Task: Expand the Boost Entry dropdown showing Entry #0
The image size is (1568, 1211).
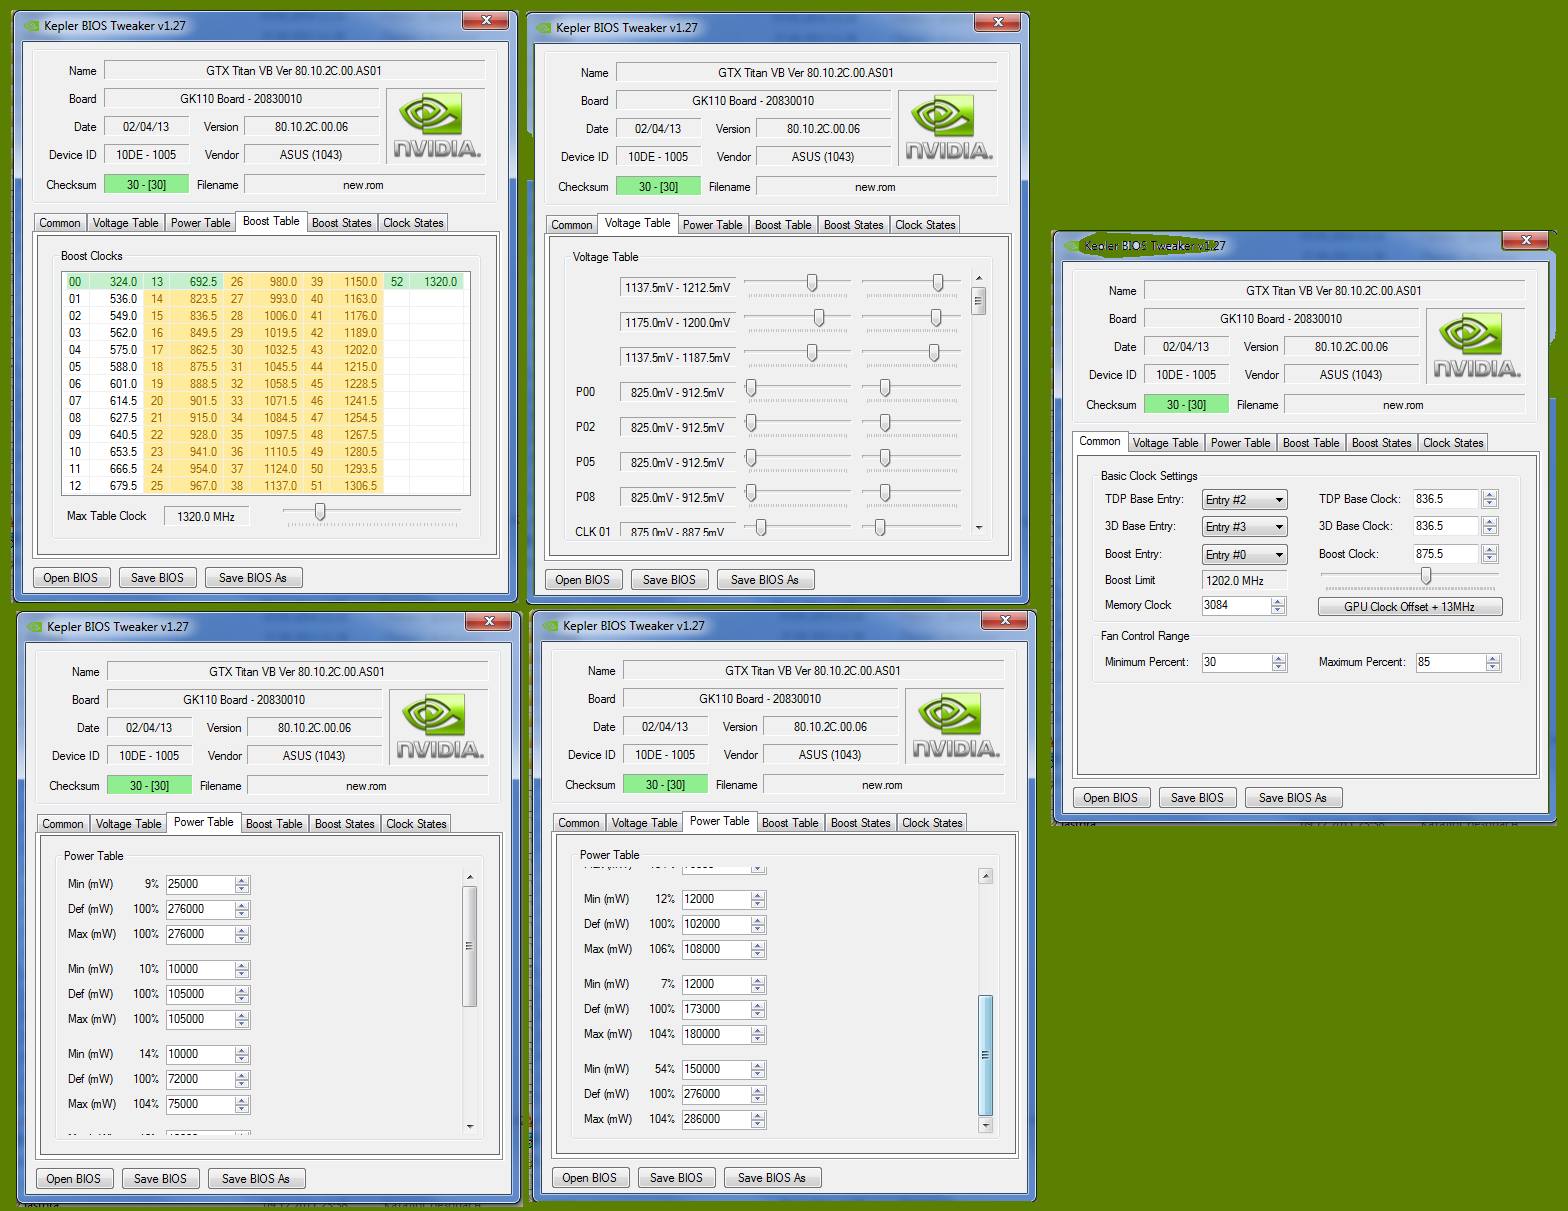Action: pyautogui.click(x=1244, y=555)
